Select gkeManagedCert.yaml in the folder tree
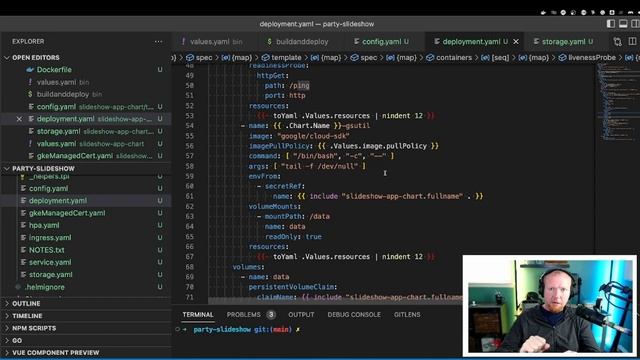This screenshot has width=640, height=360. [86, 213]
